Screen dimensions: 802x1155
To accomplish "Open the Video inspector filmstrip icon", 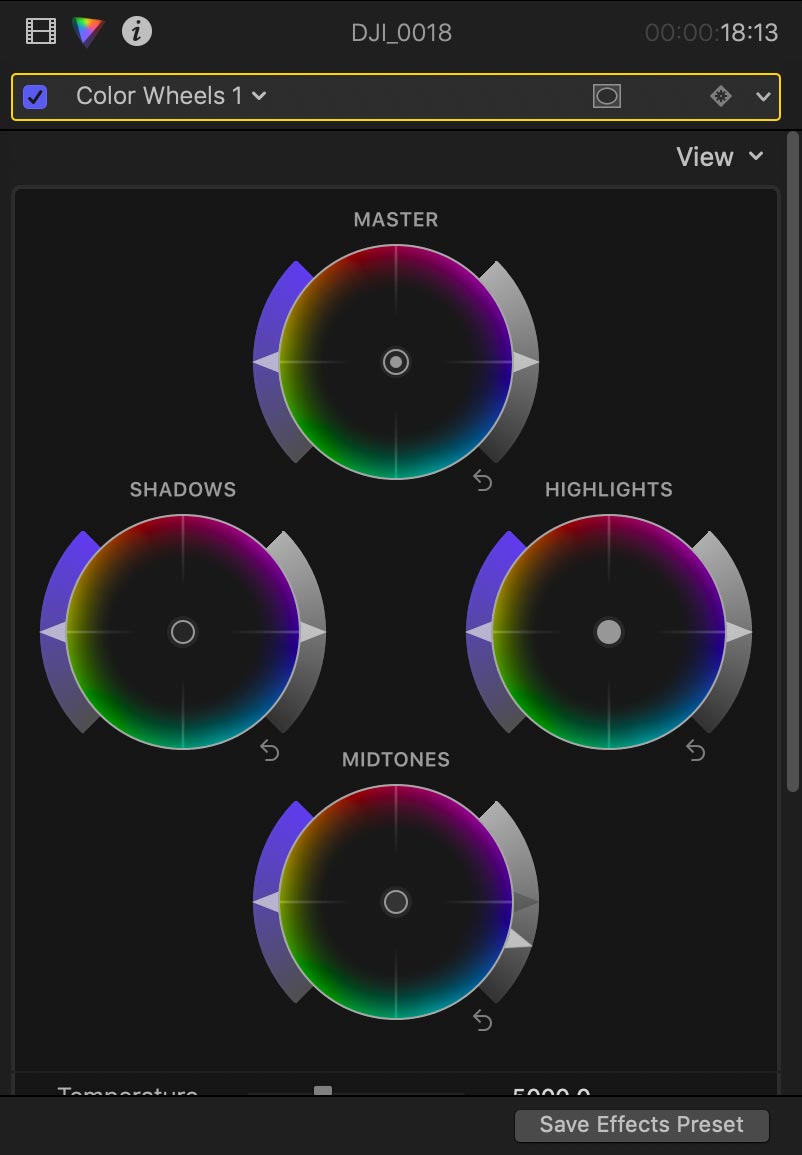I will [41, 32].
